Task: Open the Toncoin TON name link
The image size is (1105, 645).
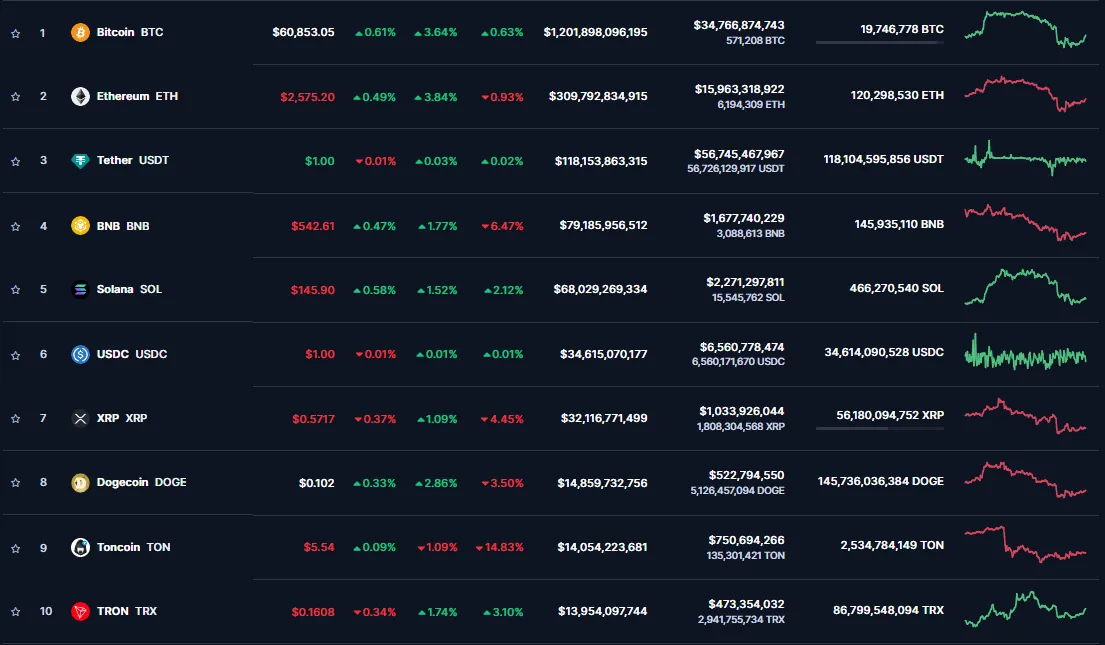Action: [x=133, y=547]
